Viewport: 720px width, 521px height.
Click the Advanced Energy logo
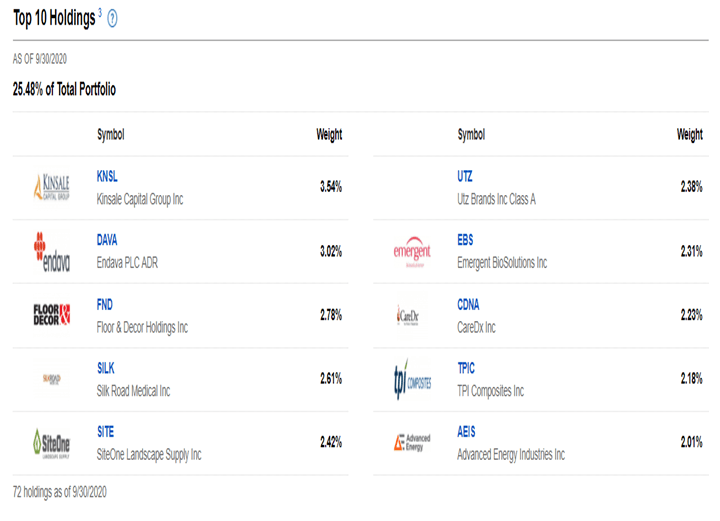(x=412, y=442)
